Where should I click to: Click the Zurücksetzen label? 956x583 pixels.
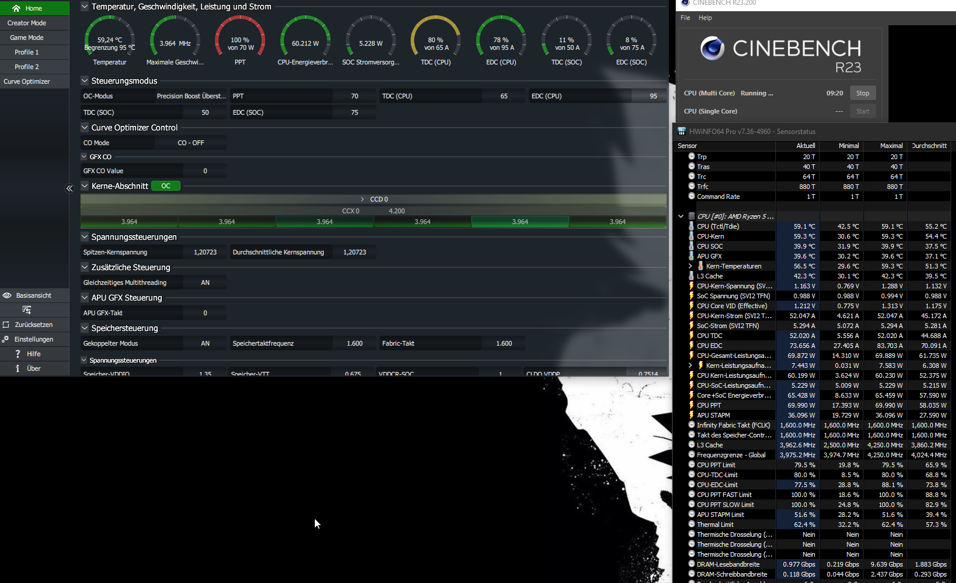pos(34,324)
